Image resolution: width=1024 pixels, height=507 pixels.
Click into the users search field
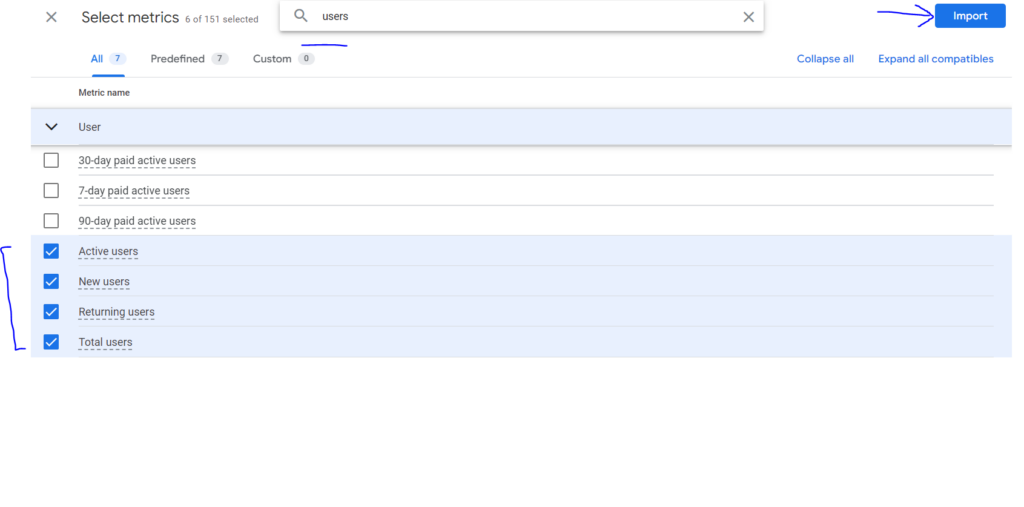click(x=522, y=16)
